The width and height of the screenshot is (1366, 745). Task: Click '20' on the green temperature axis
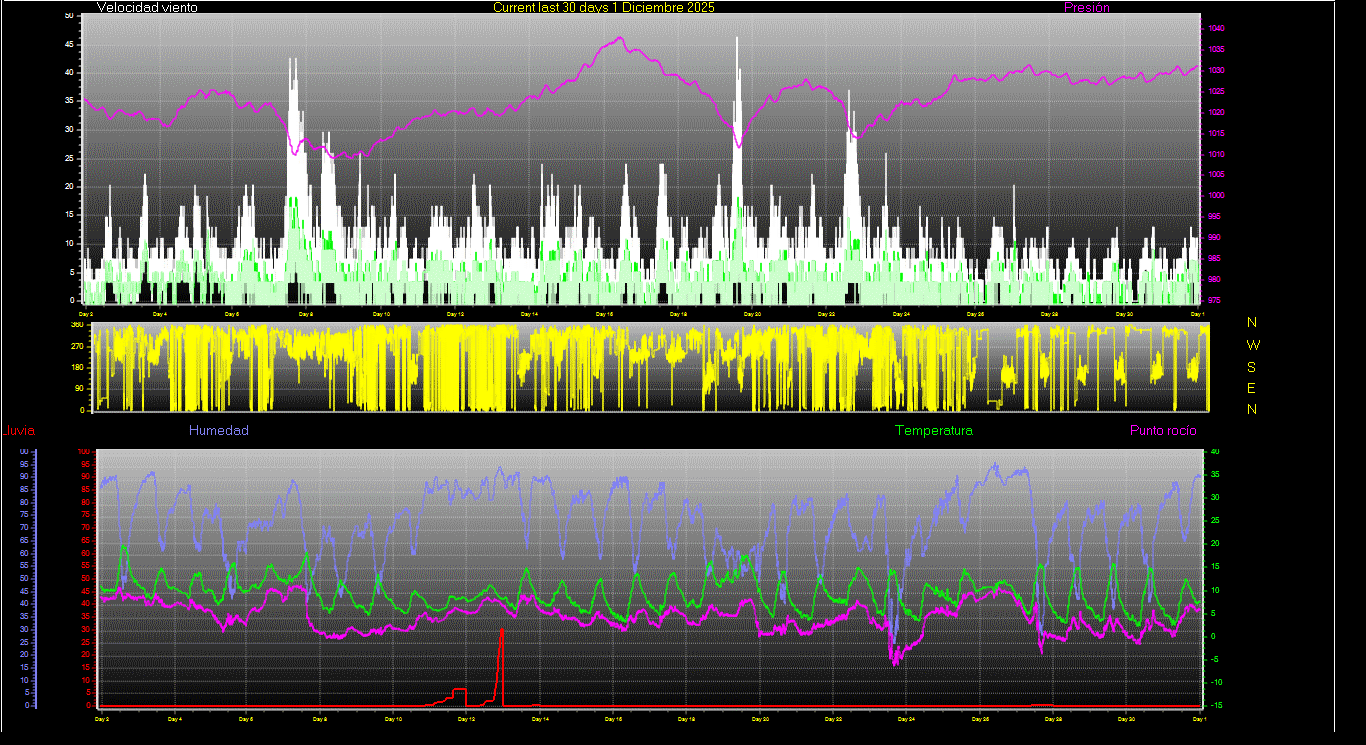pyautogui.click(x=1215, y=543)
